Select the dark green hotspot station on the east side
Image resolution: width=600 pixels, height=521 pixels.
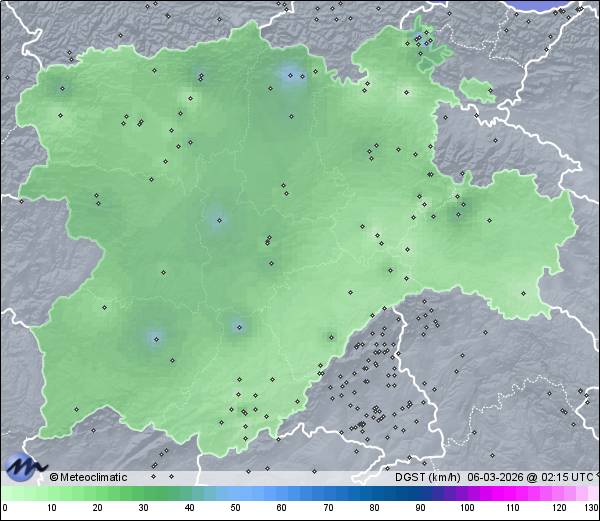click(460, 209)
